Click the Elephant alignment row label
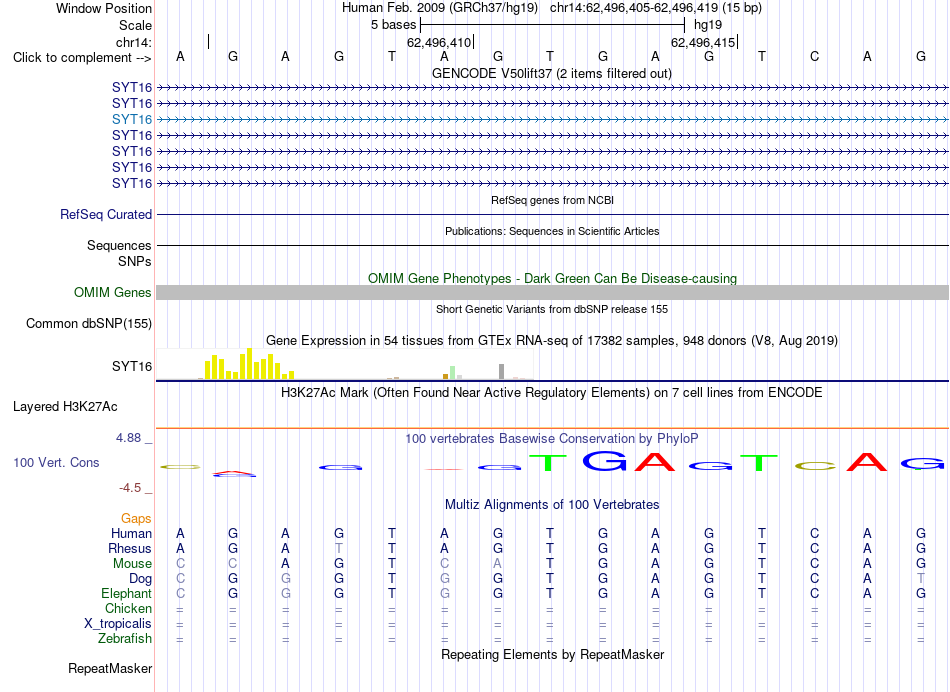The width and height of the screenshot is (950, 692). tap(126, 593)
